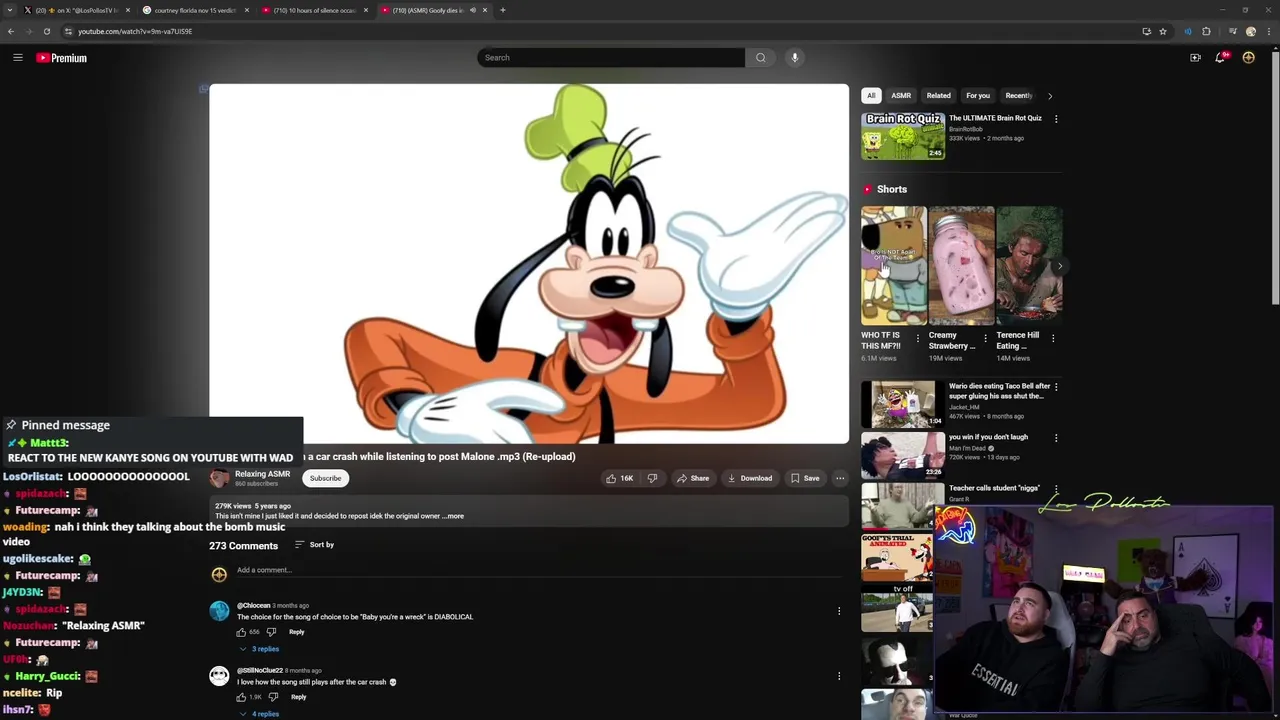The image size is (1280, 720).
Task: Open Creamy Strawberry short thumbnail
Action: 961,266
